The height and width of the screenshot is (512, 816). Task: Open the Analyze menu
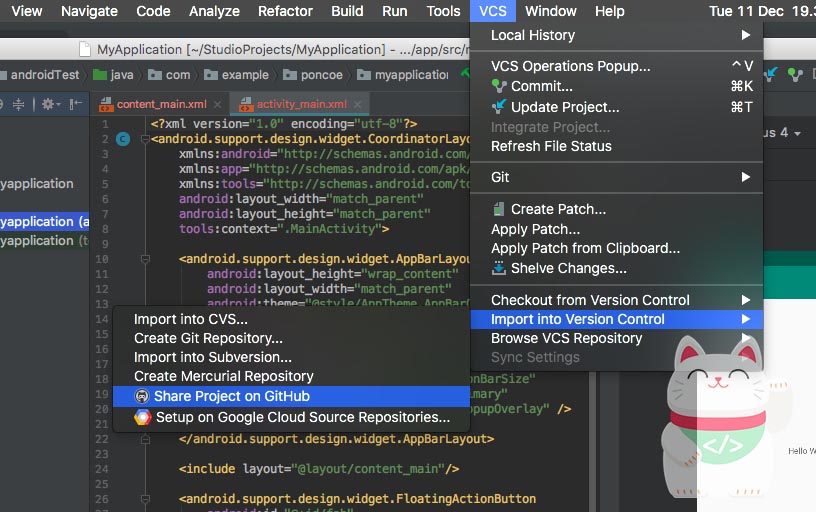[214, 11]
